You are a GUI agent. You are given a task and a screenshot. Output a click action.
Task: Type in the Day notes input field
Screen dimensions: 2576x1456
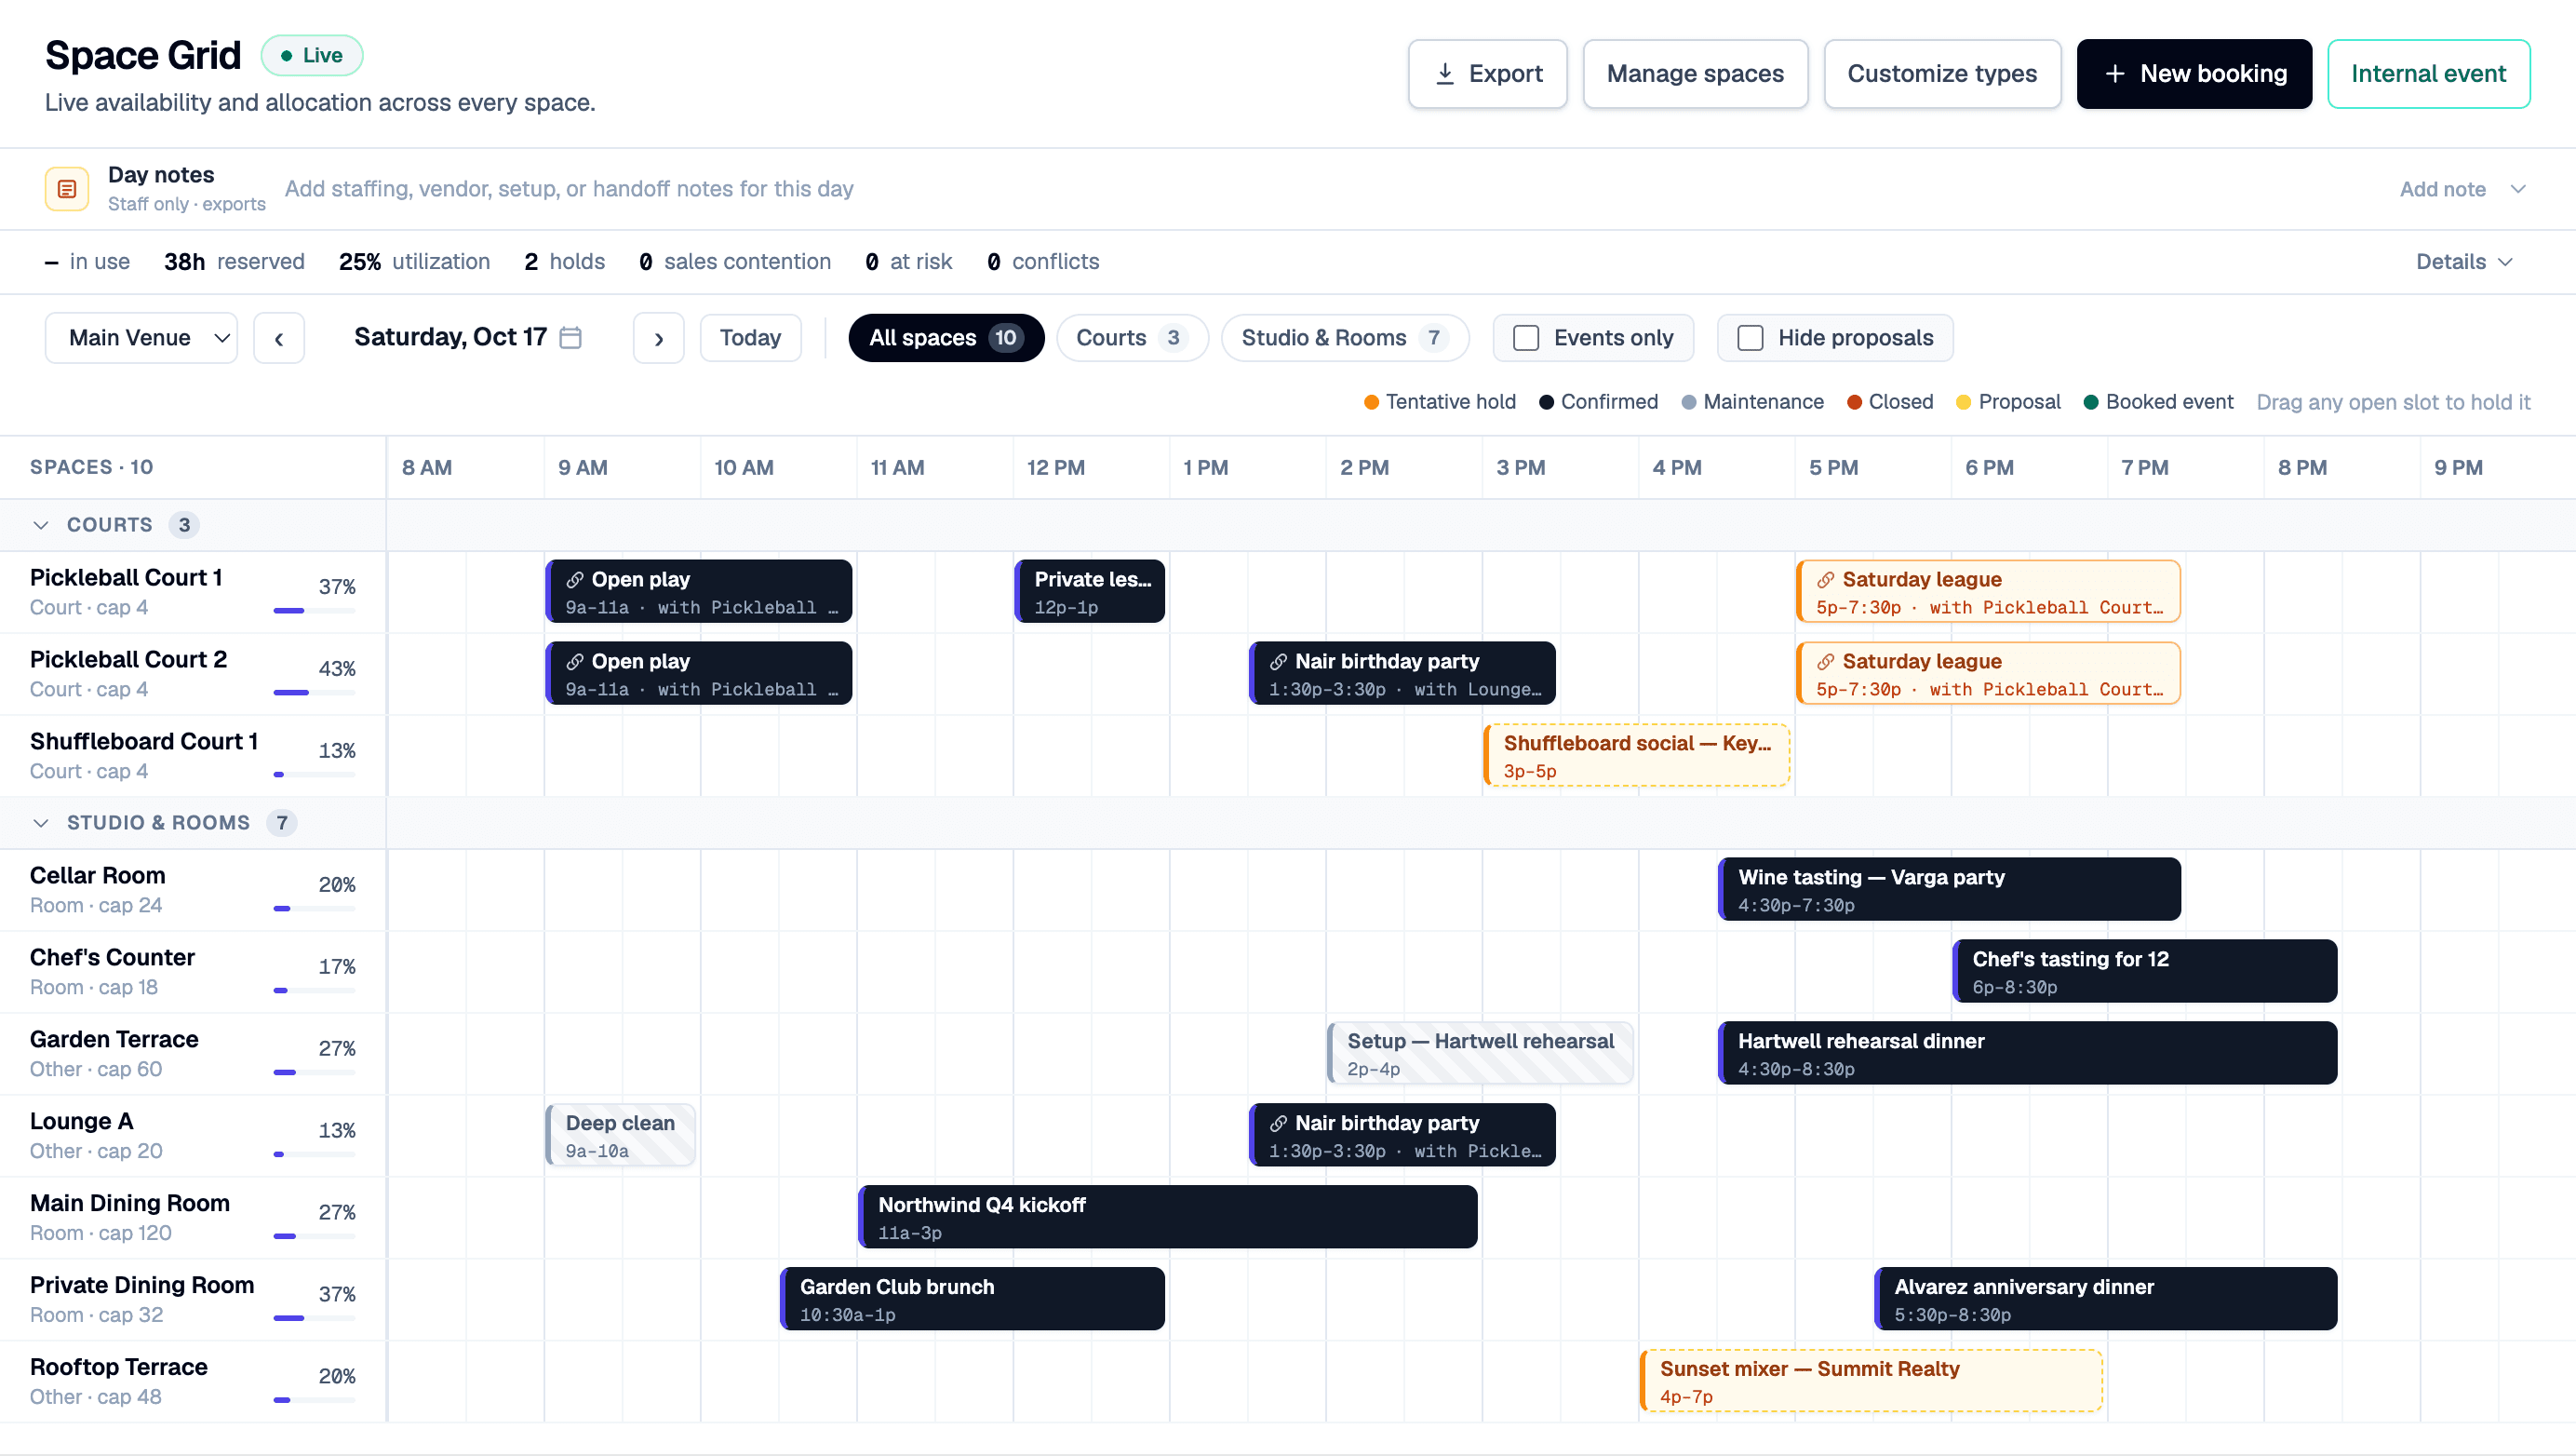[1330, 189]
